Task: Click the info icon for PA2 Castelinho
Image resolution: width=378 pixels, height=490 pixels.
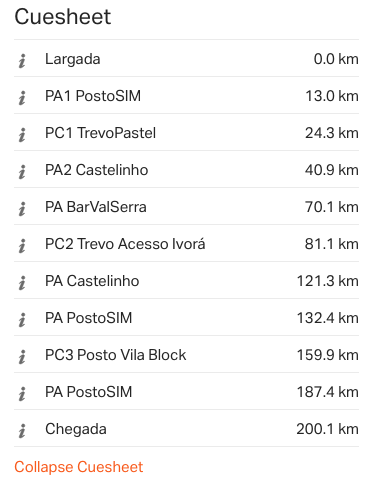Action: pyautogui.click(x=22, y=172)
